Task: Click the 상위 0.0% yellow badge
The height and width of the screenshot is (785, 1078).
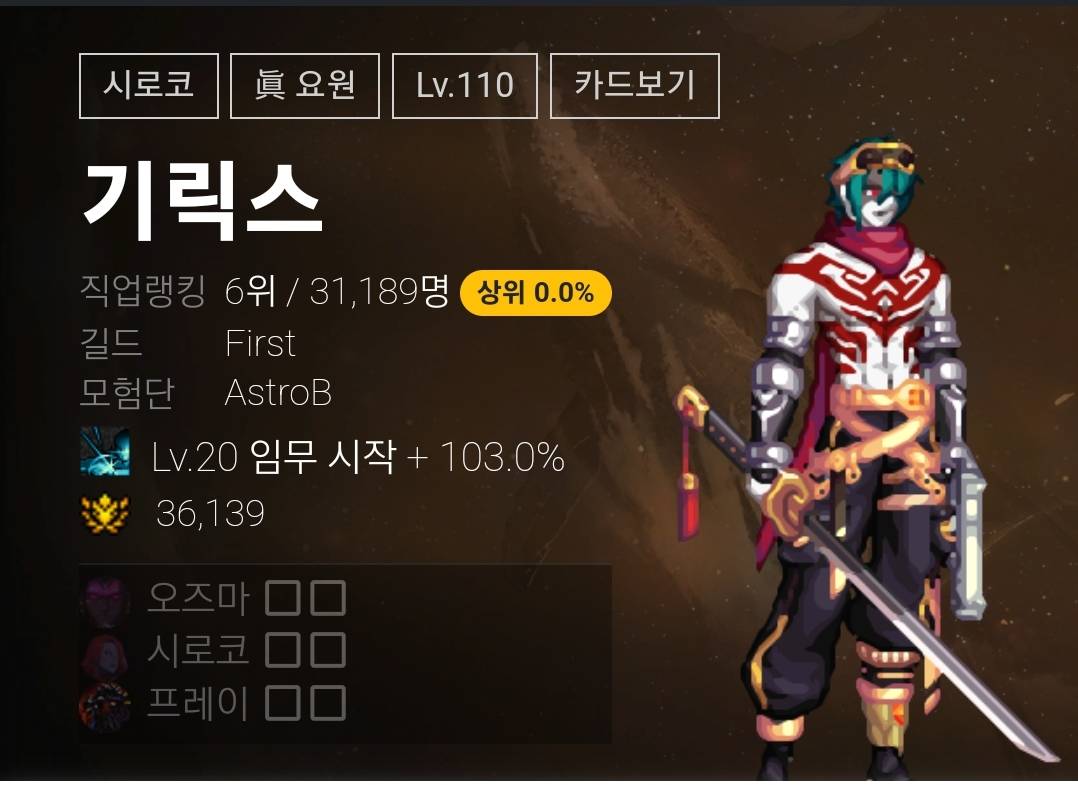Action: point(536,293)
